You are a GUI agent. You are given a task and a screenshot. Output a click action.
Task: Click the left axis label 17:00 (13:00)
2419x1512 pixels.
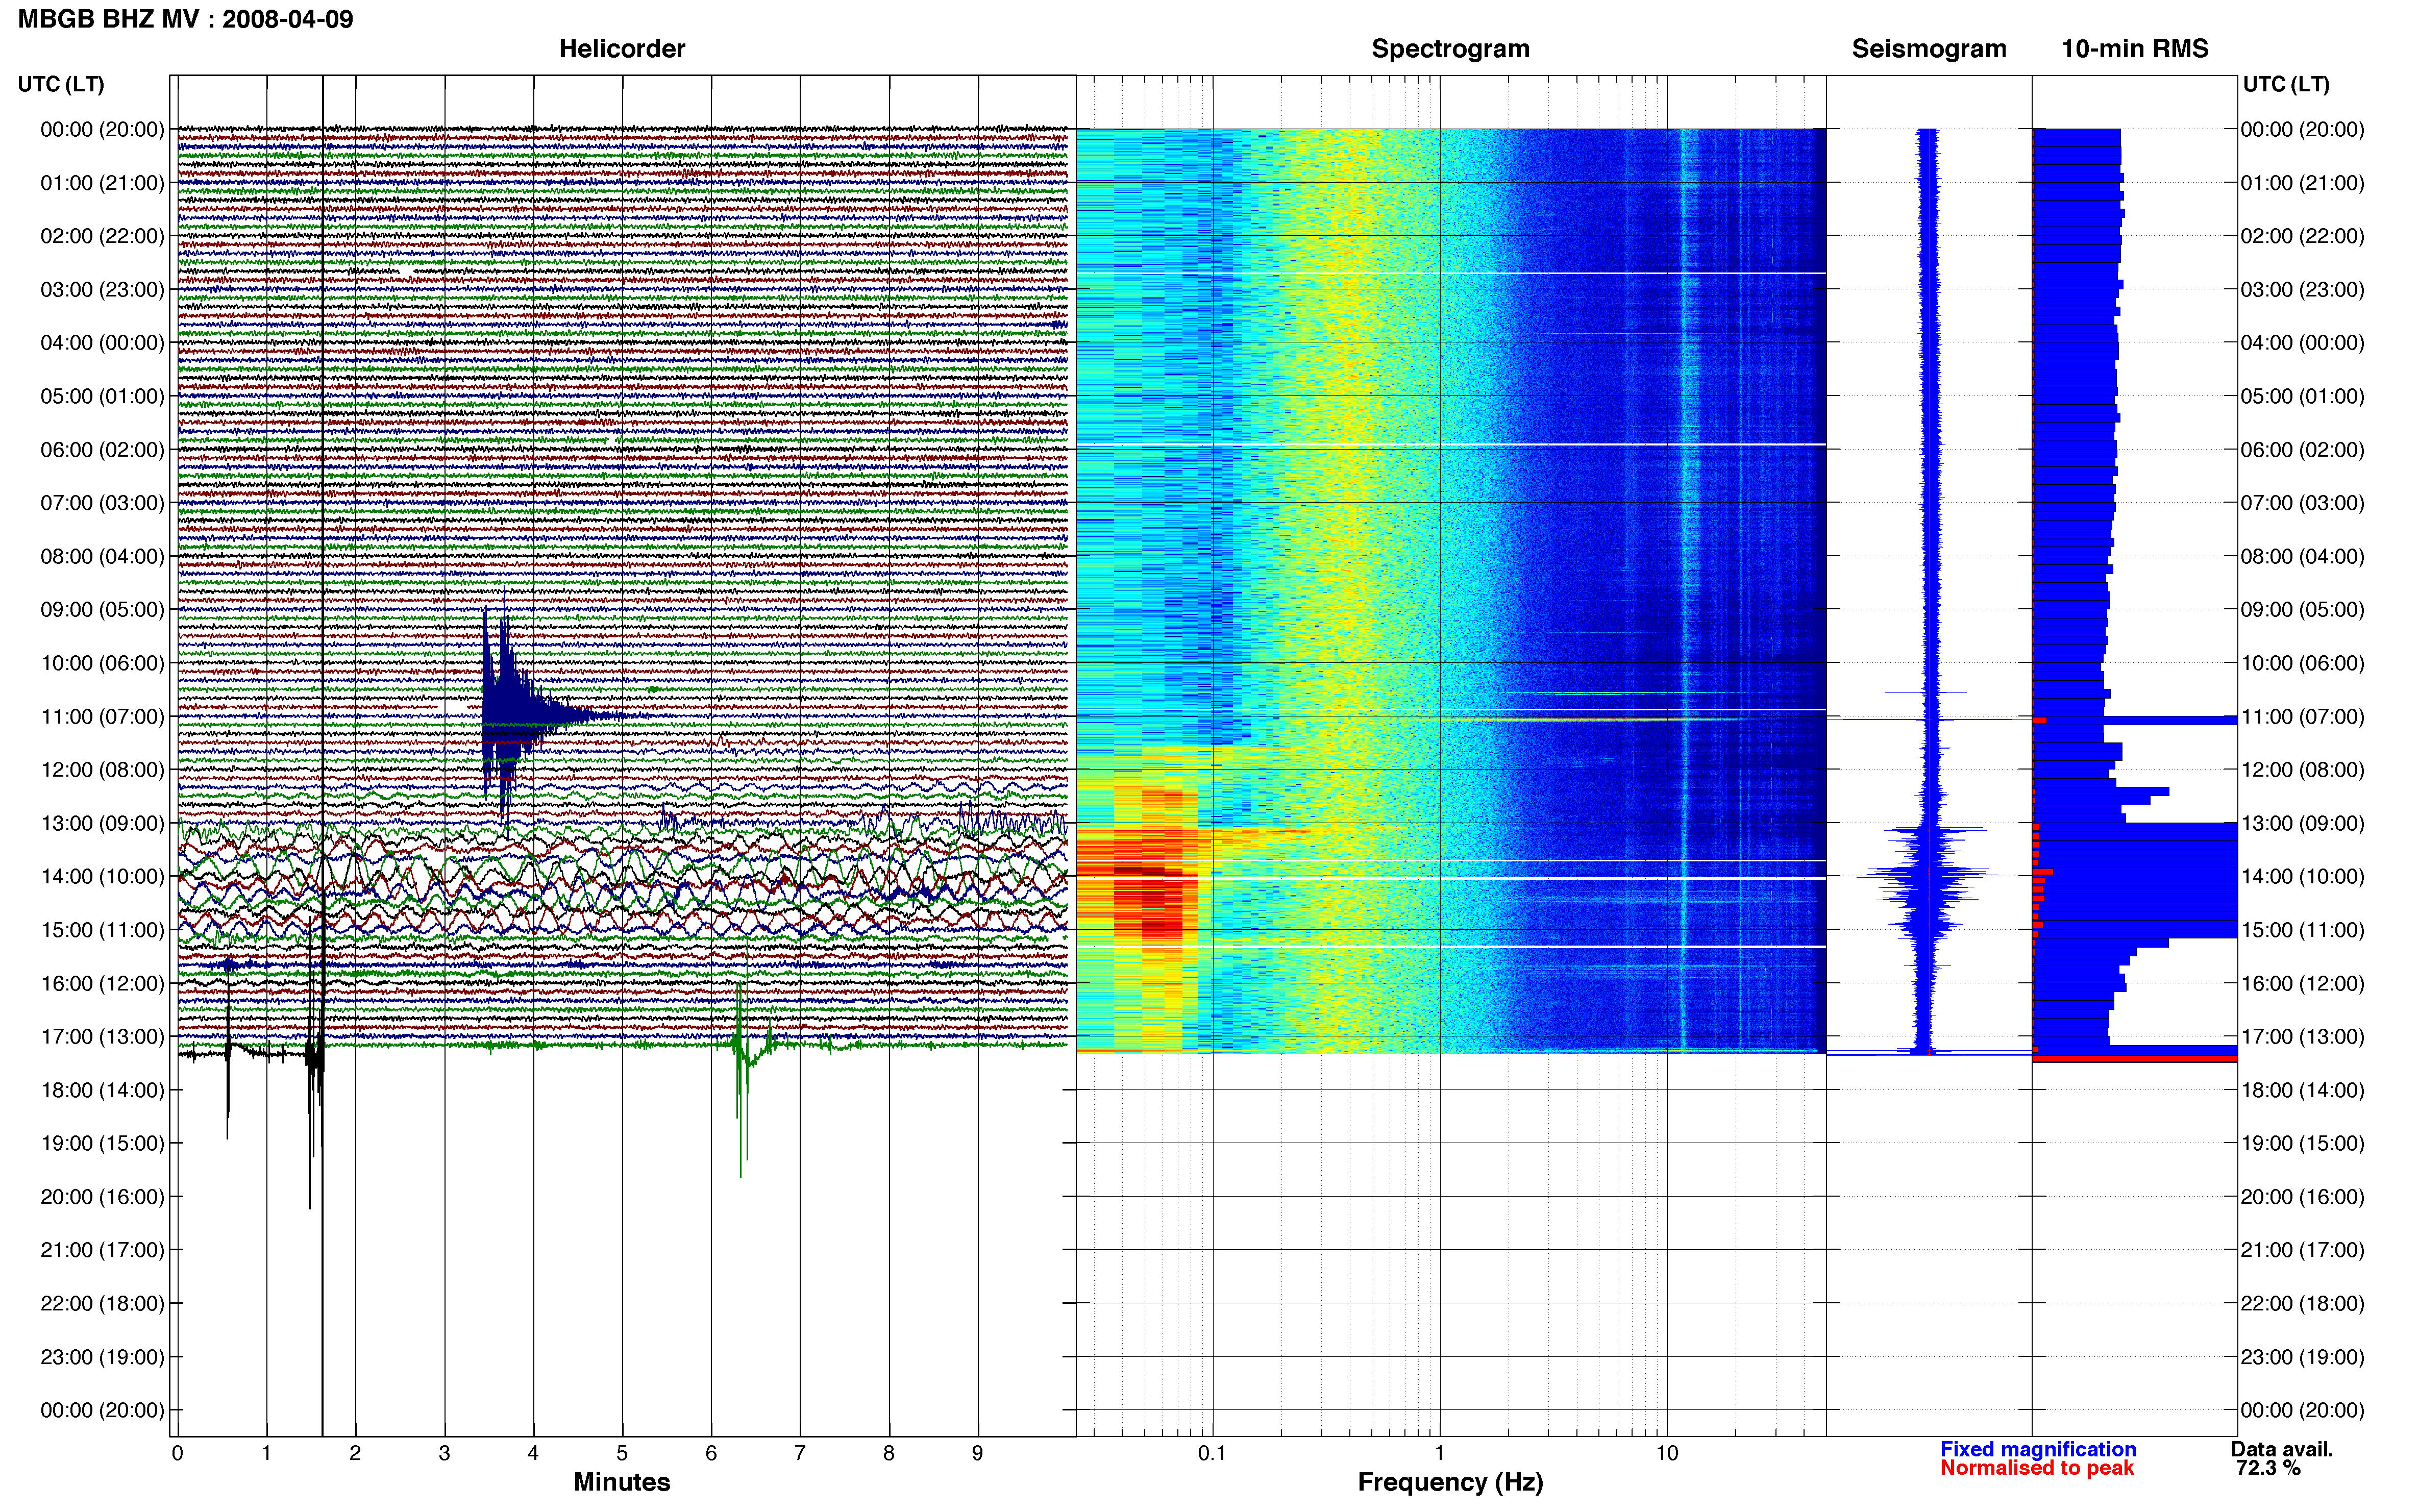(x=102, y=1037)
